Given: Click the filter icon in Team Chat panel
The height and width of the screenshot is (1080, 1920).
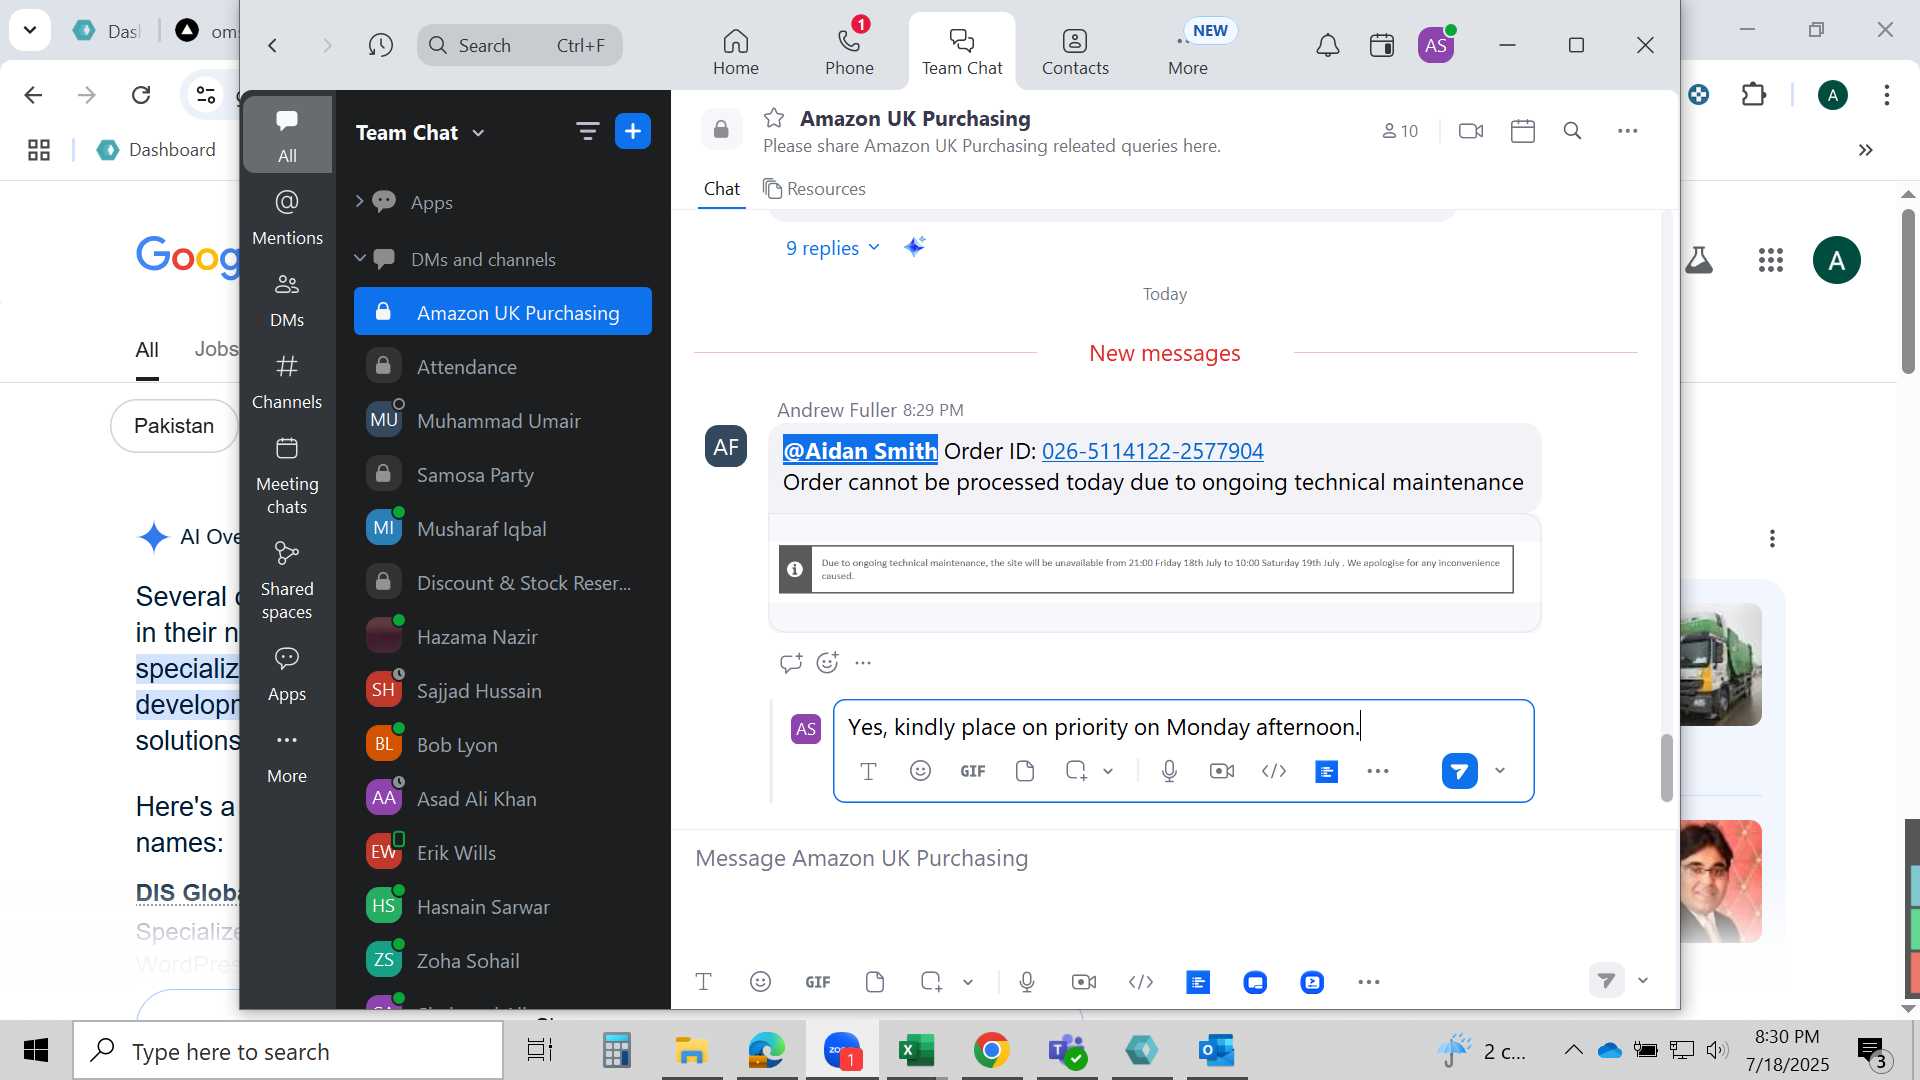Looking at the screenshot, I should pos(587,131).
